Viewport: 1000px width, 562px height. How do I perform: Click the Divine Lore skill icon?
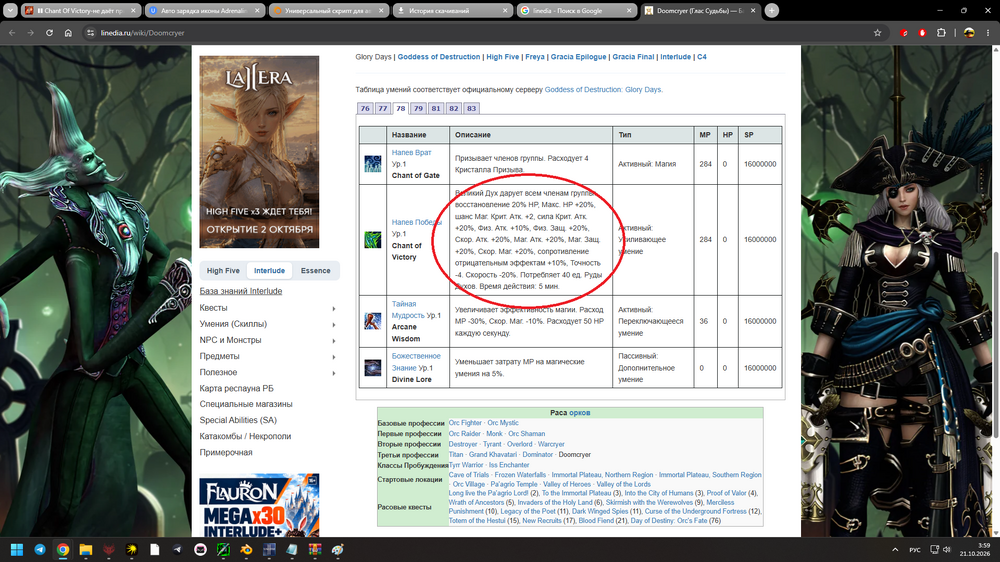click(372, 367)
